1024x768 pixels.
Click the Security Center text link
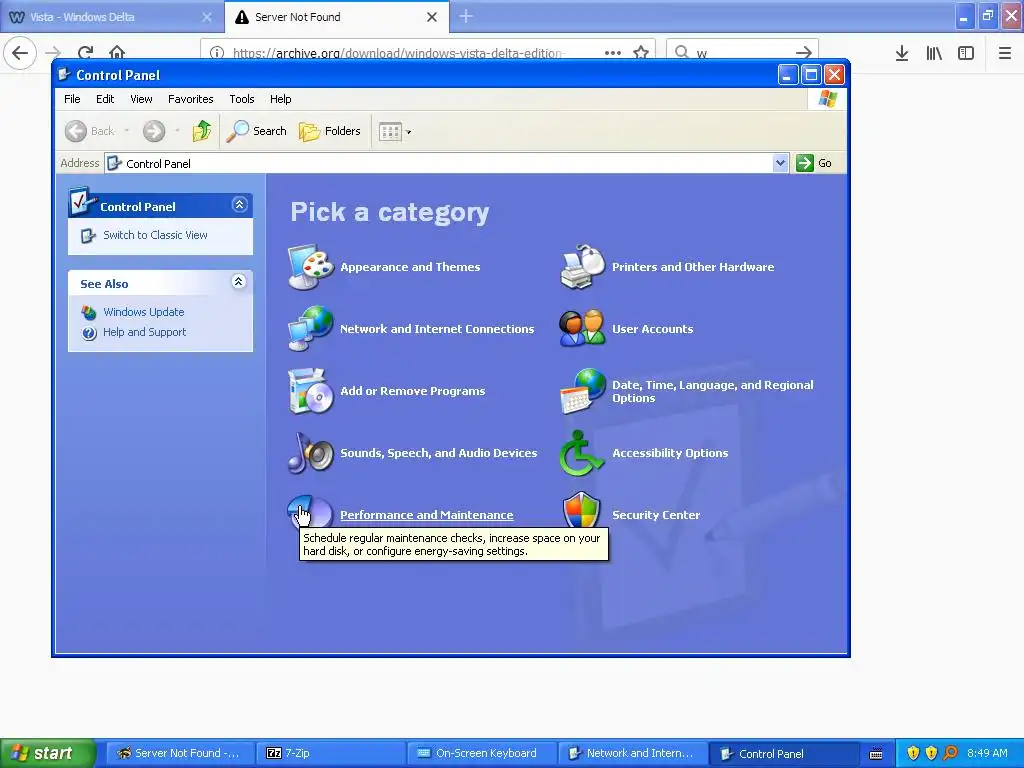656,515
